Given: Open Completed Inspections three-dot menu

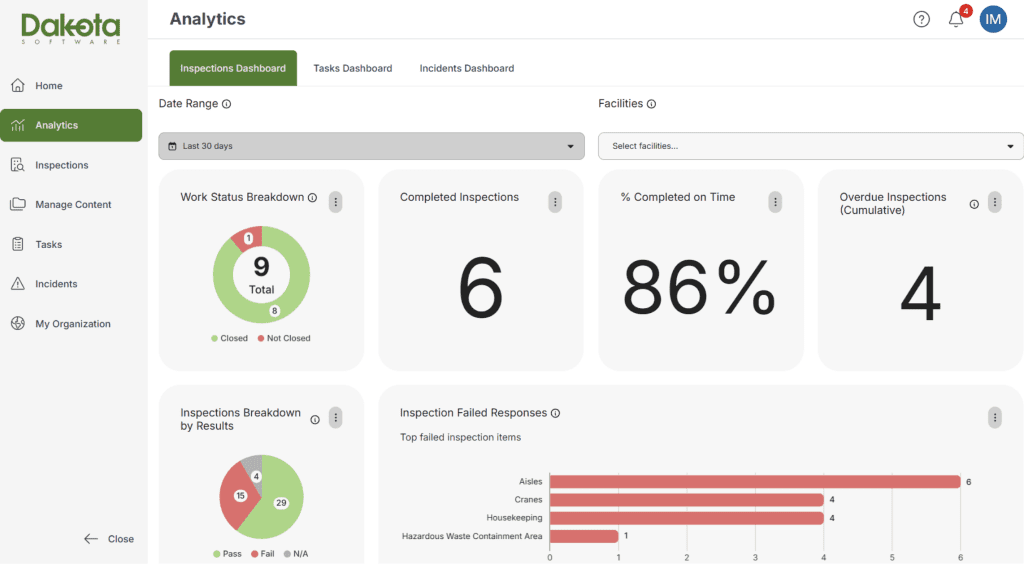Looking at the screenshot, I should pos(555,202).
